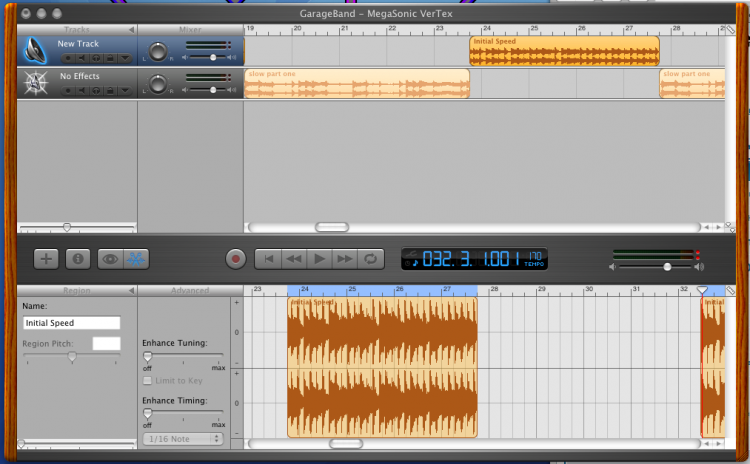The width and height of the screenshot is (750, 464).
Task: Toggle the Cycle loop button
Action: click(371, 259)
